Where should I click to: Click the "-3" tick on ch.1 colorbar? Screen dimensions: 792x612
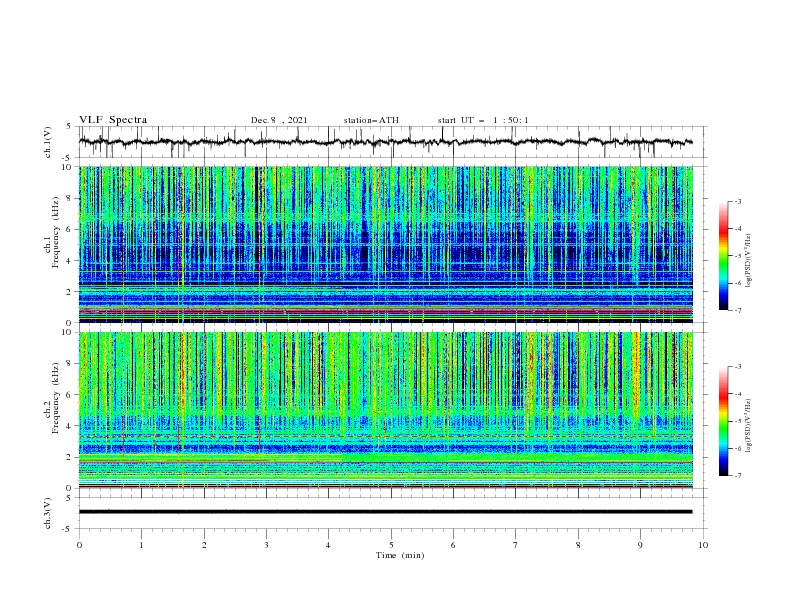click(737, 201)
